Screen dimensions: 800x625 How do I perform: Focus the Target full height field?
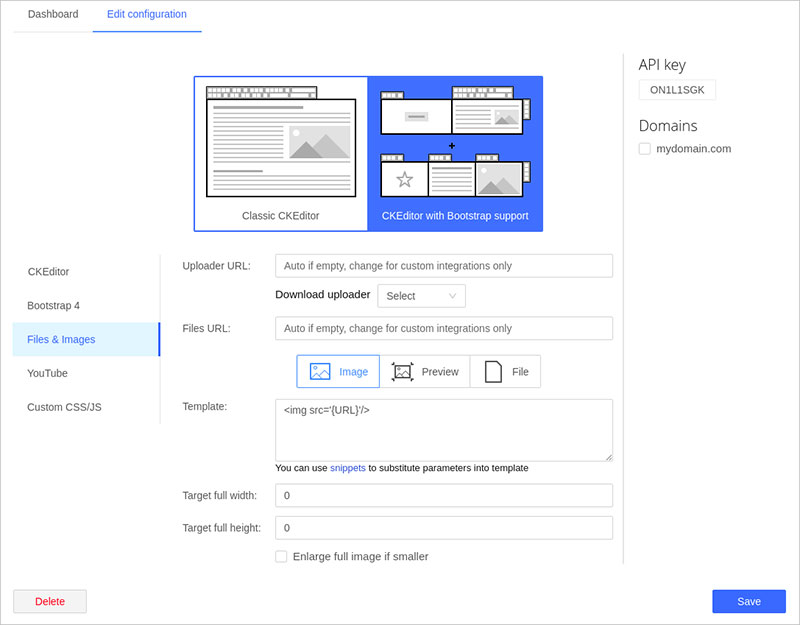pyautogui.click(x=444, y=528)
